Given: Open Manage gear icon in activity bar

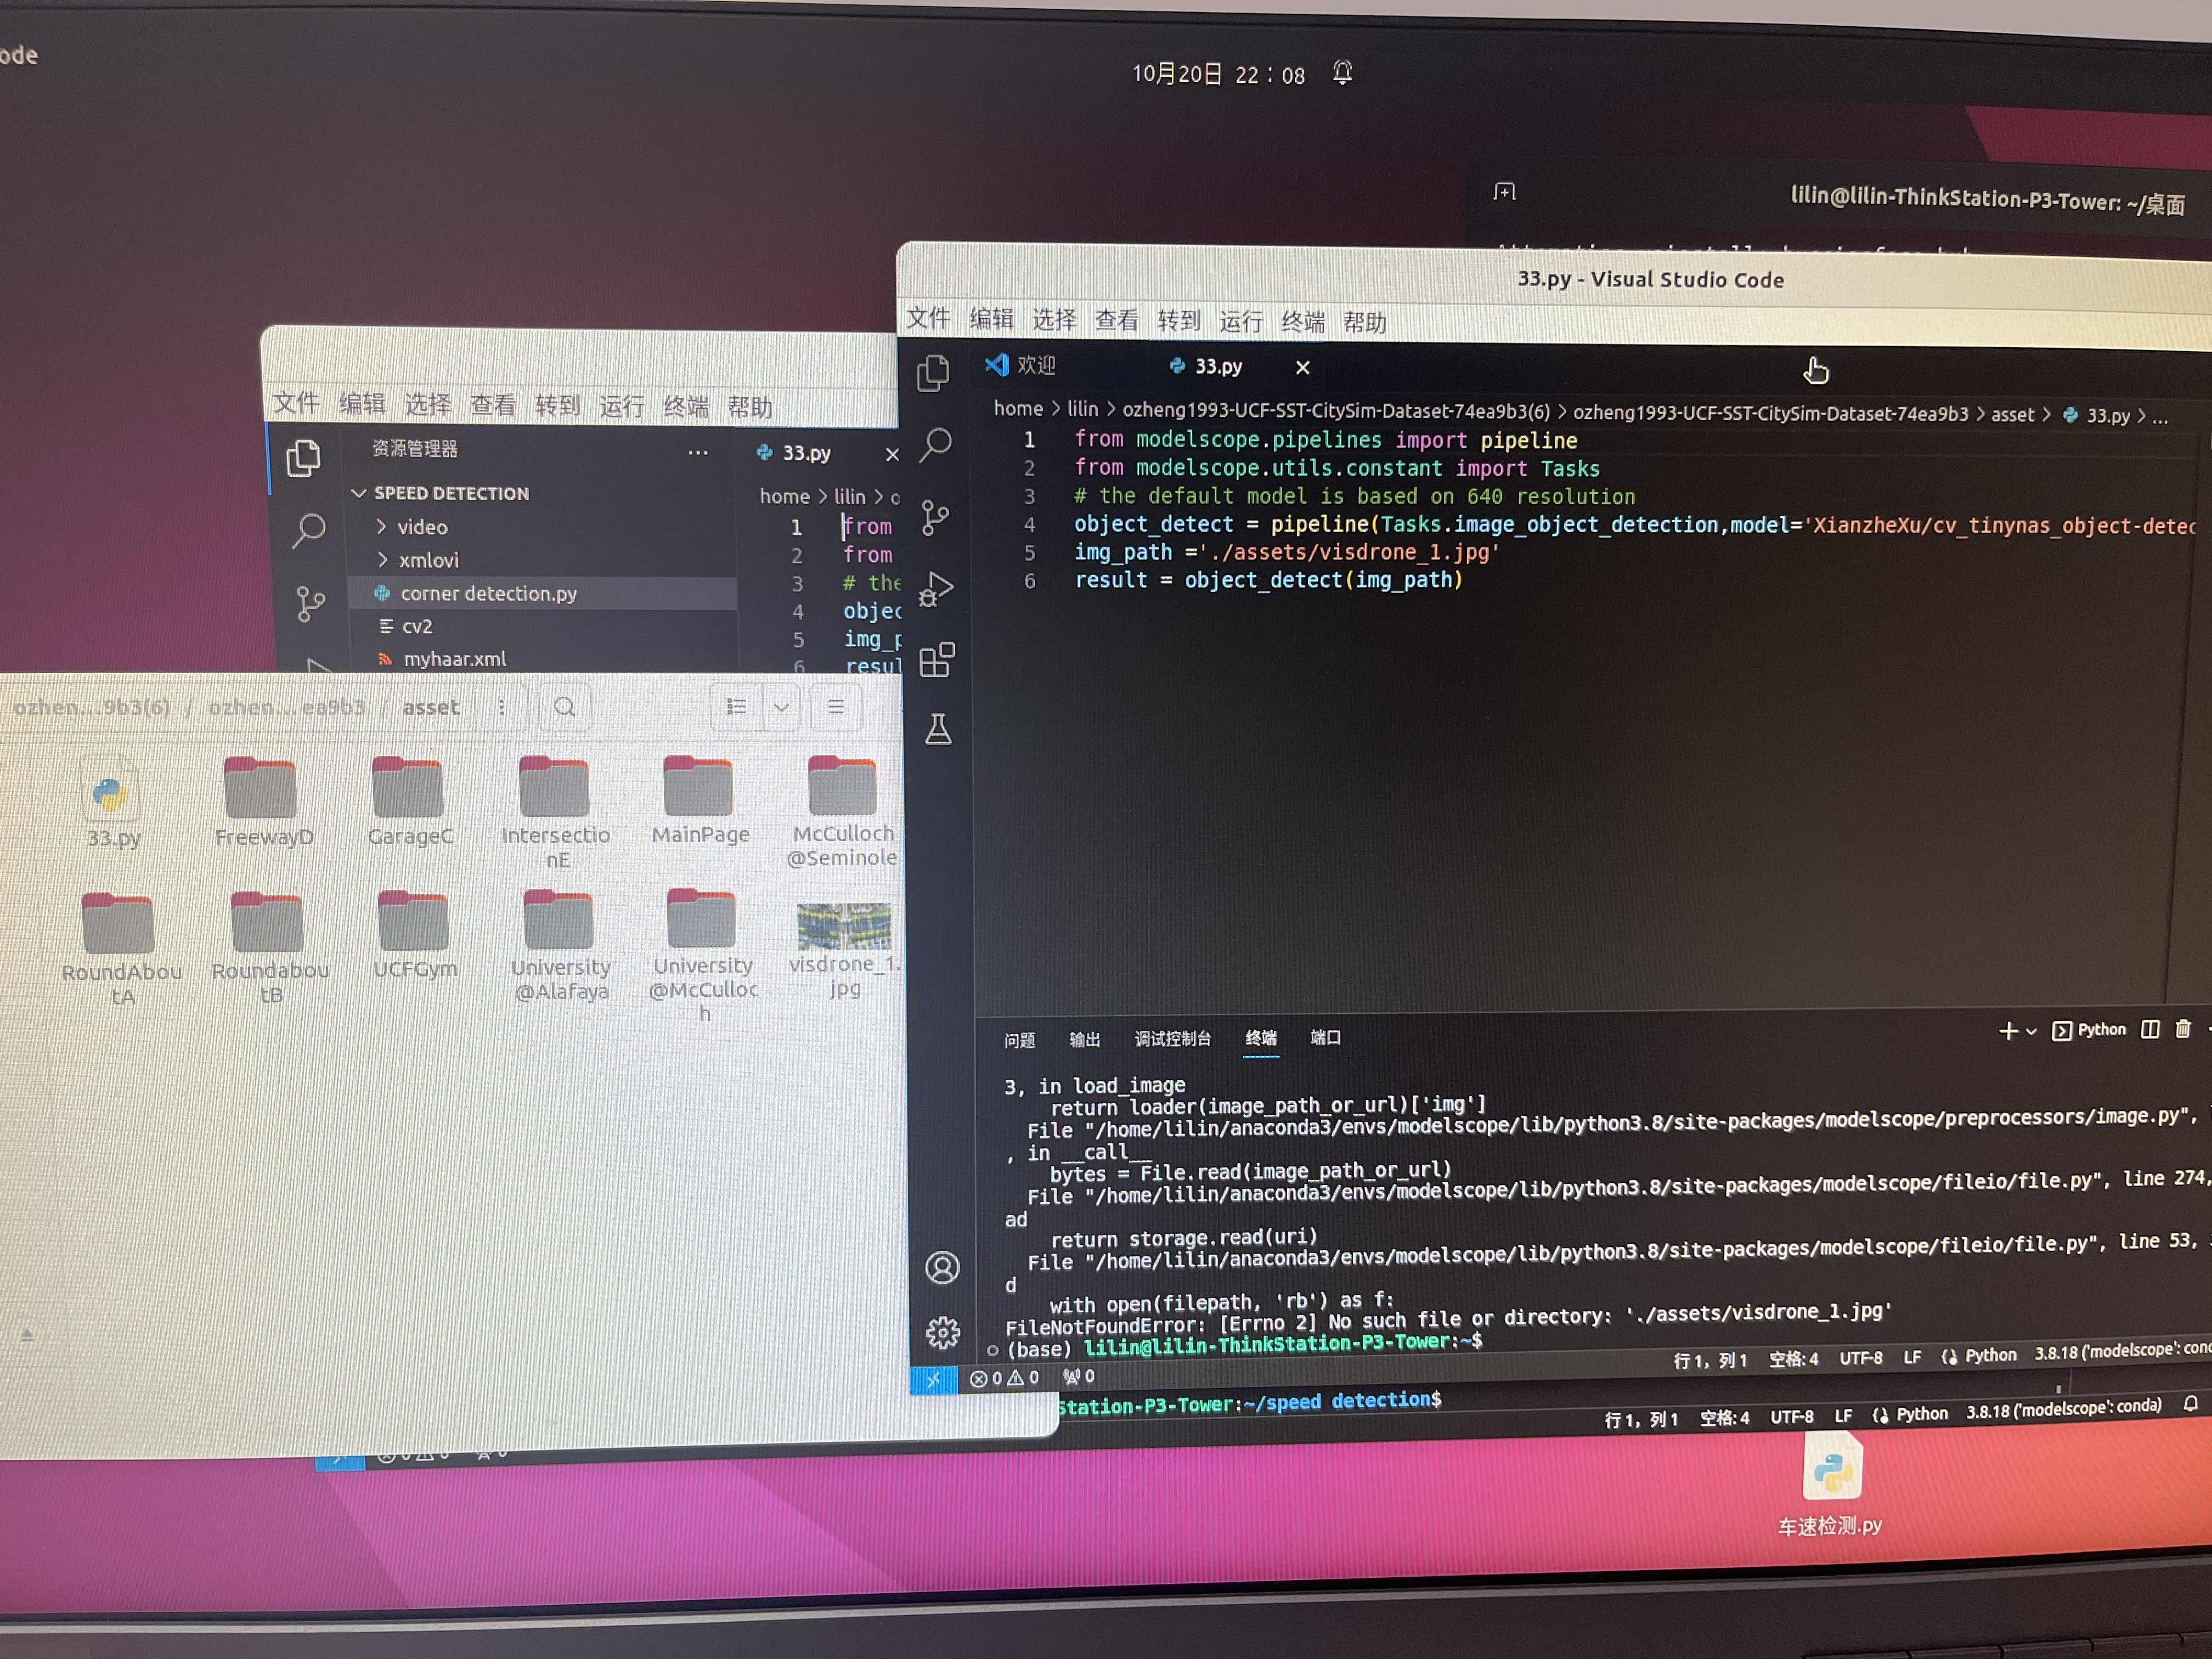Looking at the screenshot, I should click(x=942, y=1332).
